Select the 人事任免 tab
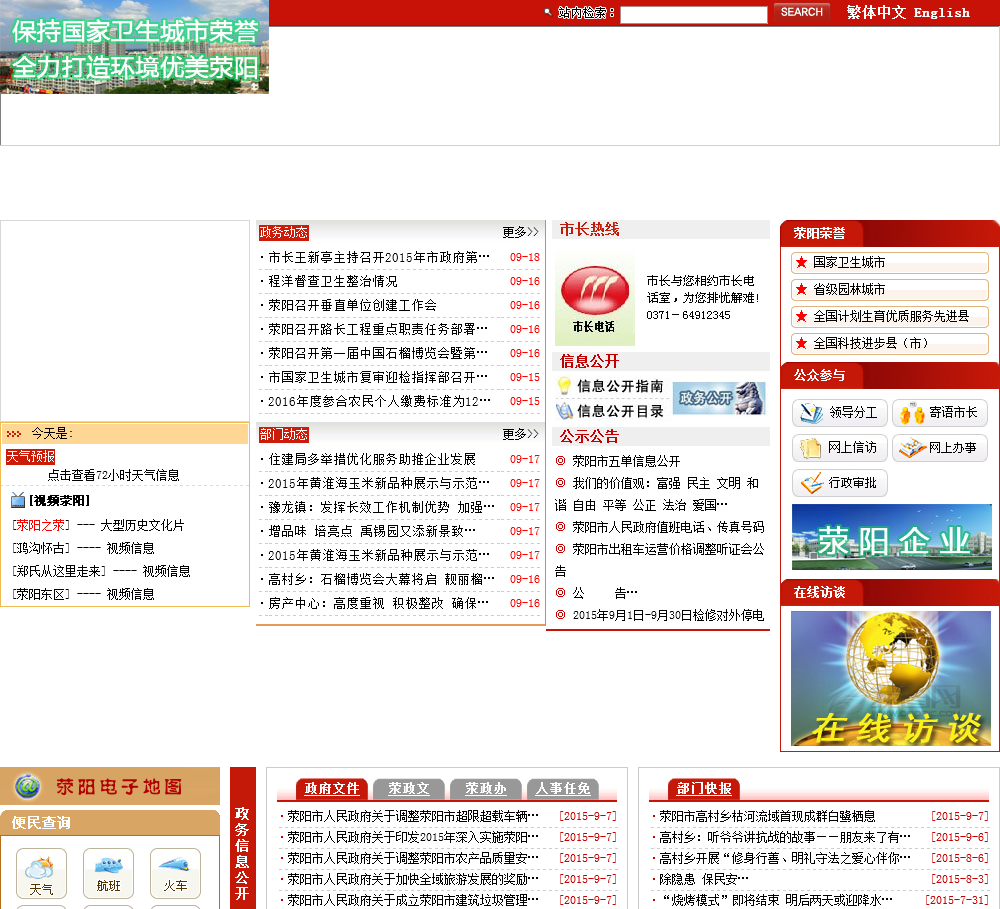This screenshot has height=909, width=1000. pos(562,789)
